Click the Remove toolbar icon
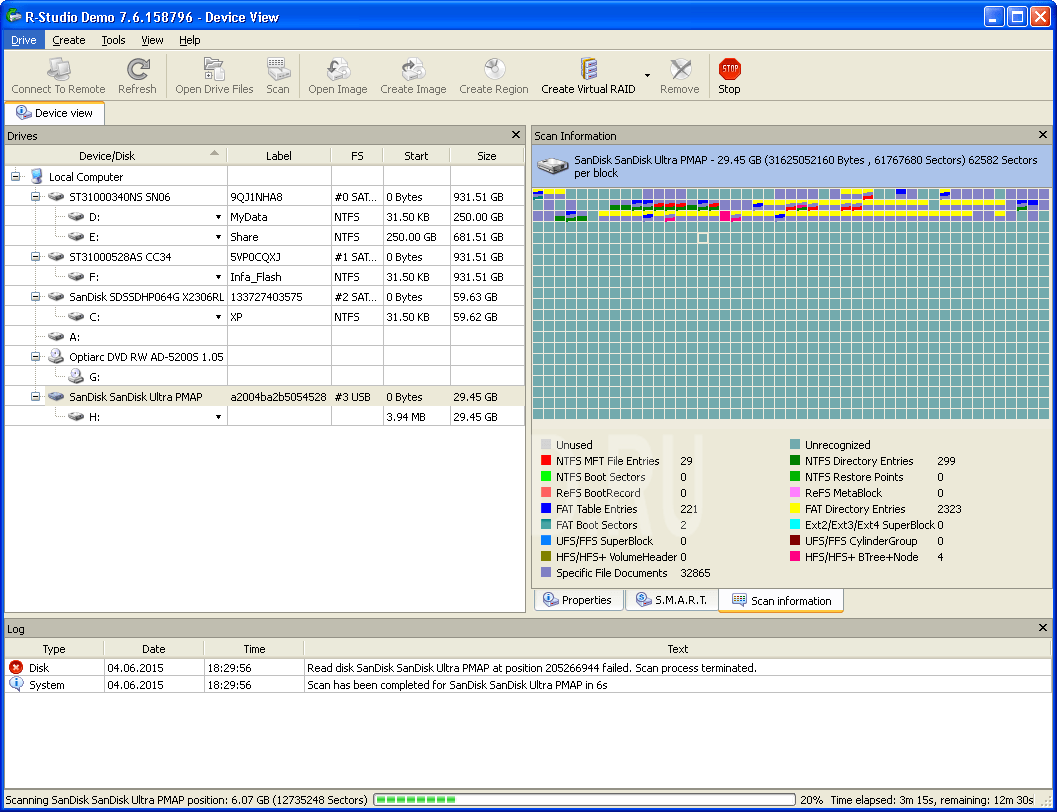The image size is (1057, 812). point(680,69)
